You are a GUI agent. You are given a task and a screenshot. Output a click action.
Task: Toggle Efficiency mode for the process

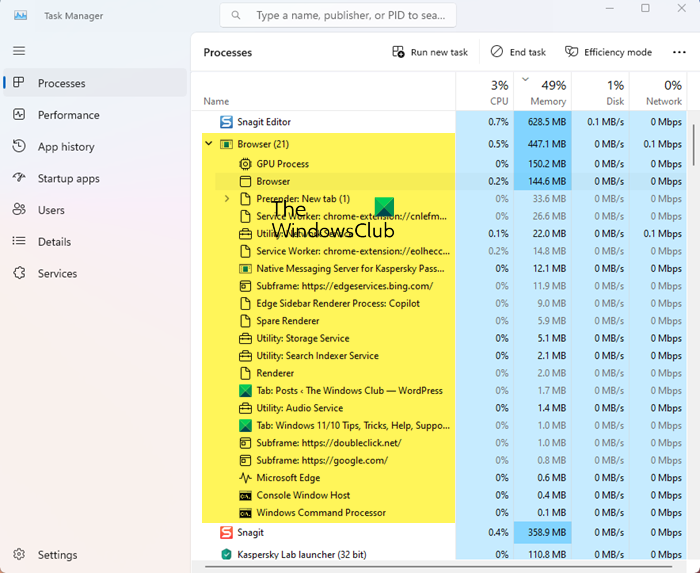coord(608,52)
